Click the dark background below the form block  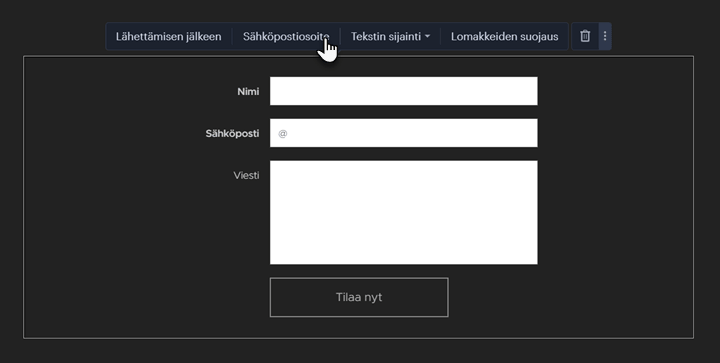click(358, 352)
